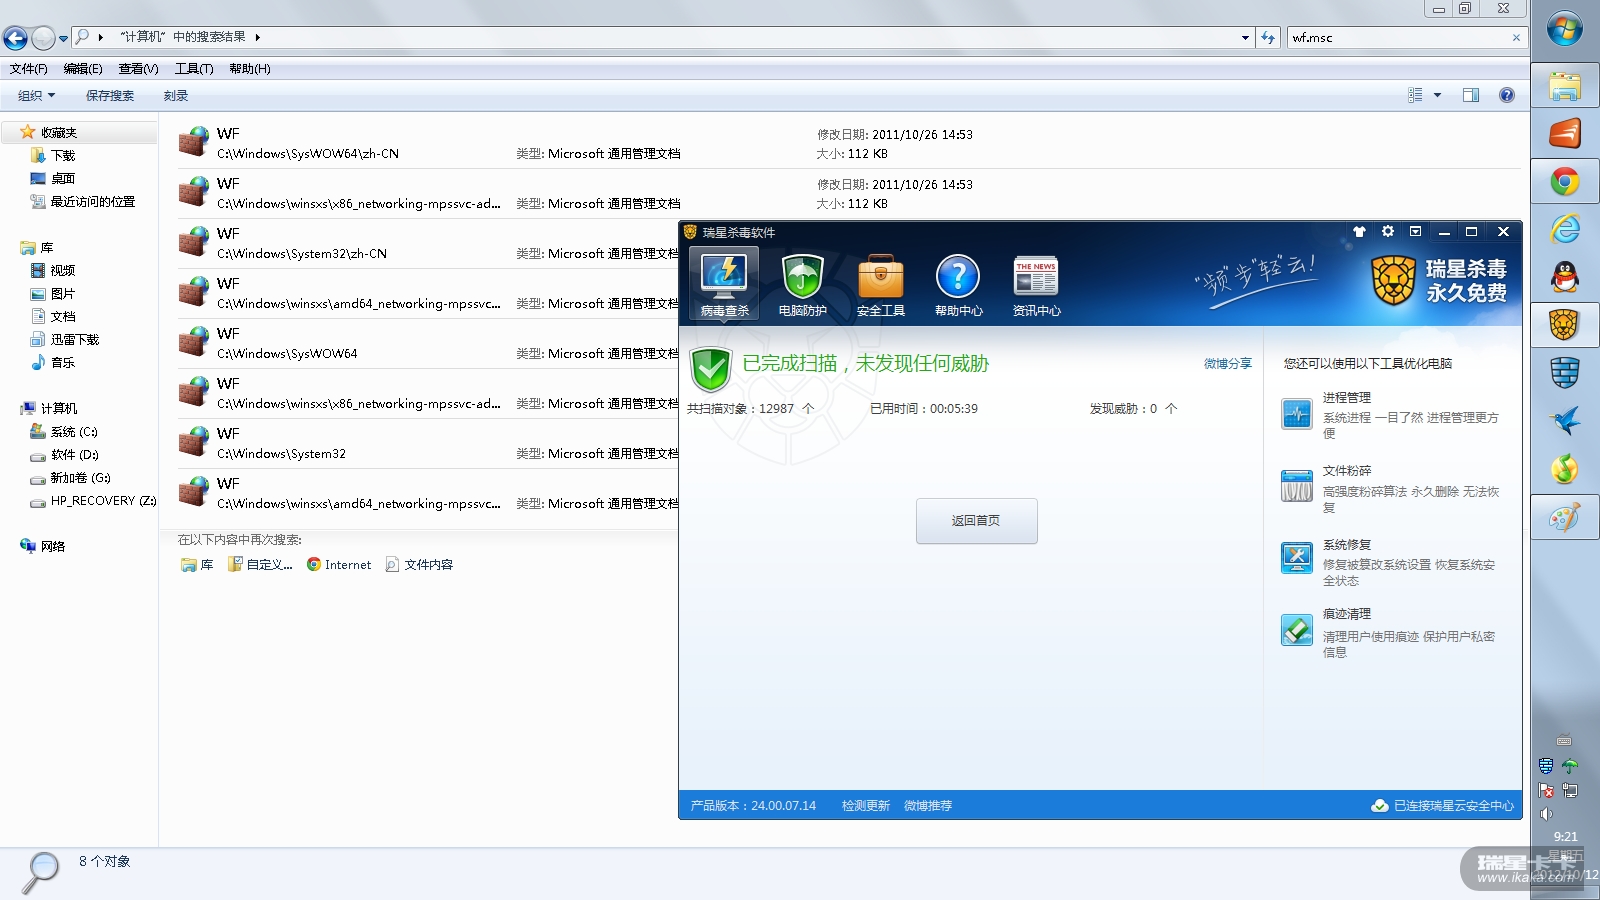Search again in 库

click(197, 565)
